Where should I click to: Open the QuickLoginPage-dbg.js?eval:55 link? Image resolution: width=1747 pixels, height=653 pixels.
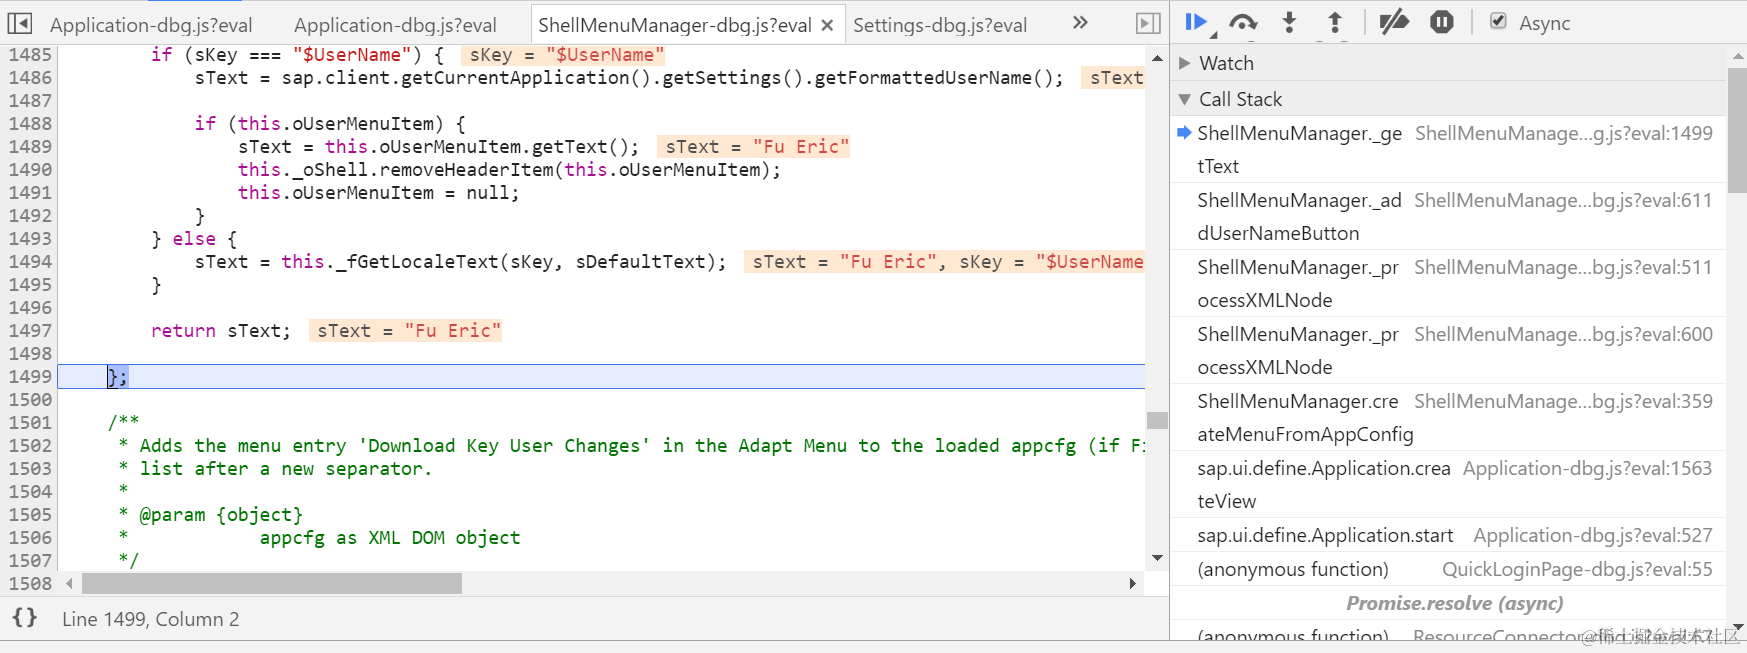pyautogui.click(x=1577, y=569)
